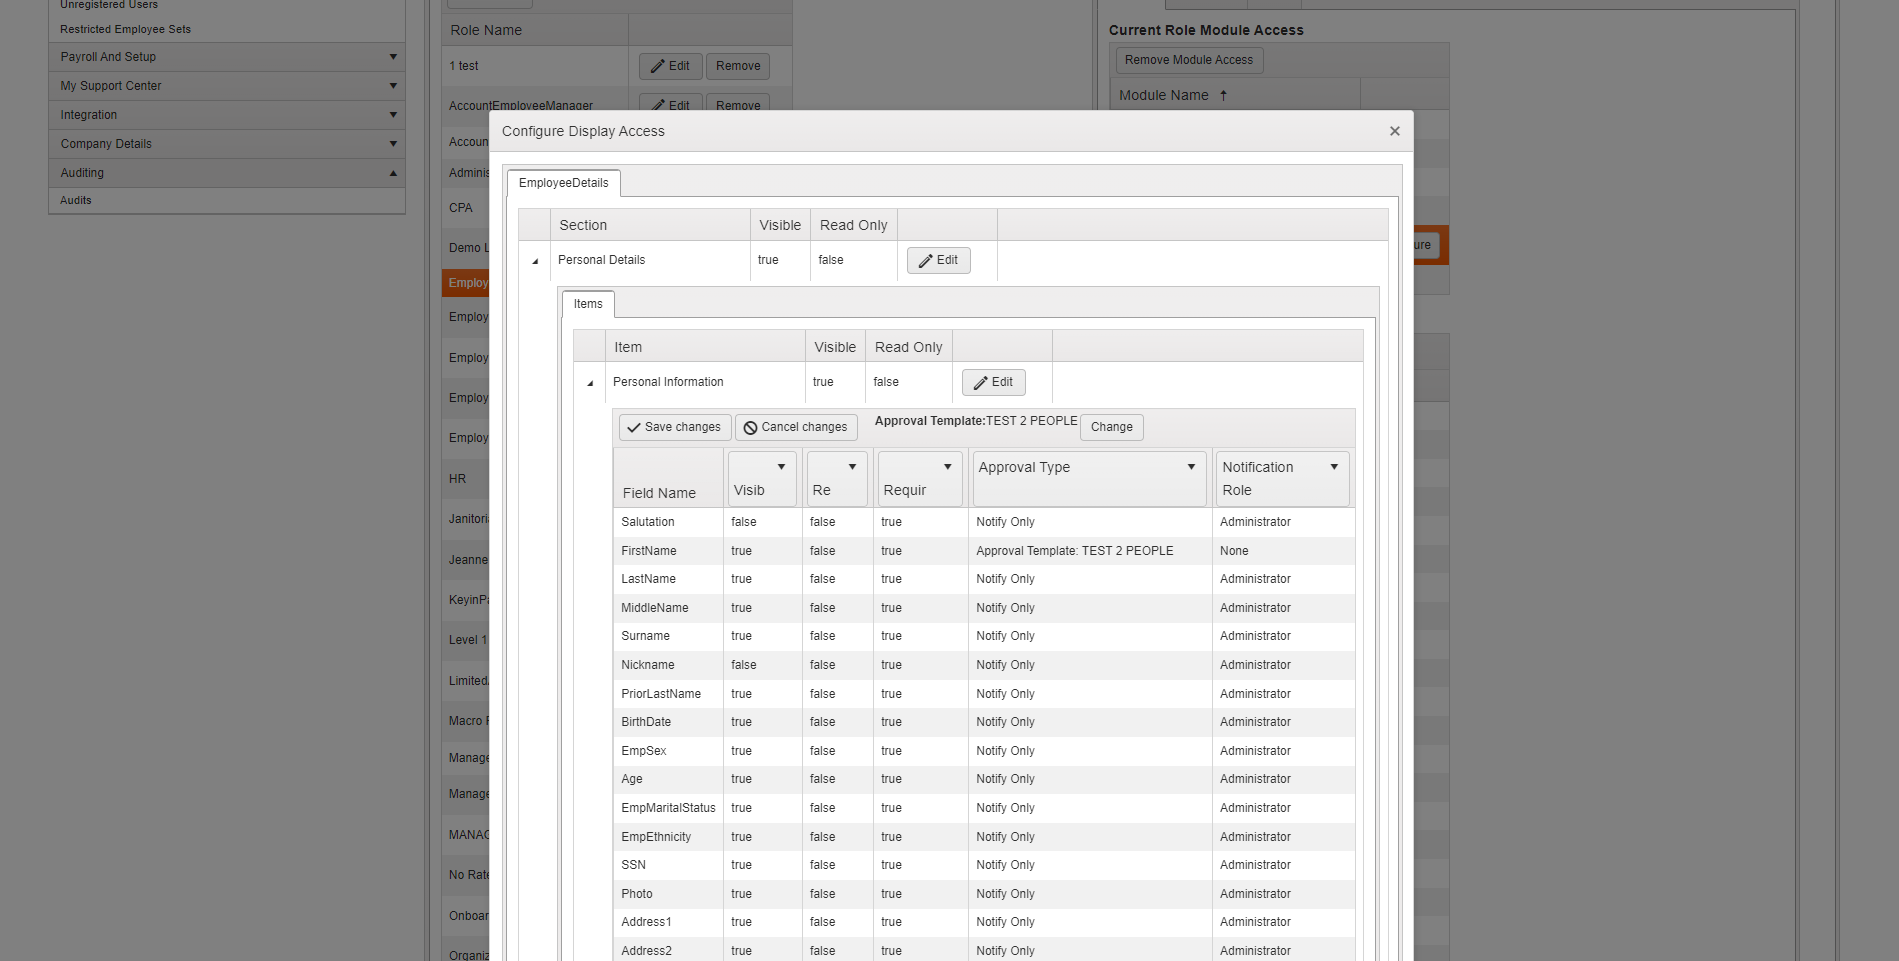Viewport: 1899px width, 961px height.
Task: Close the Configure Display Access dialog
Action: pos(1394,131)
